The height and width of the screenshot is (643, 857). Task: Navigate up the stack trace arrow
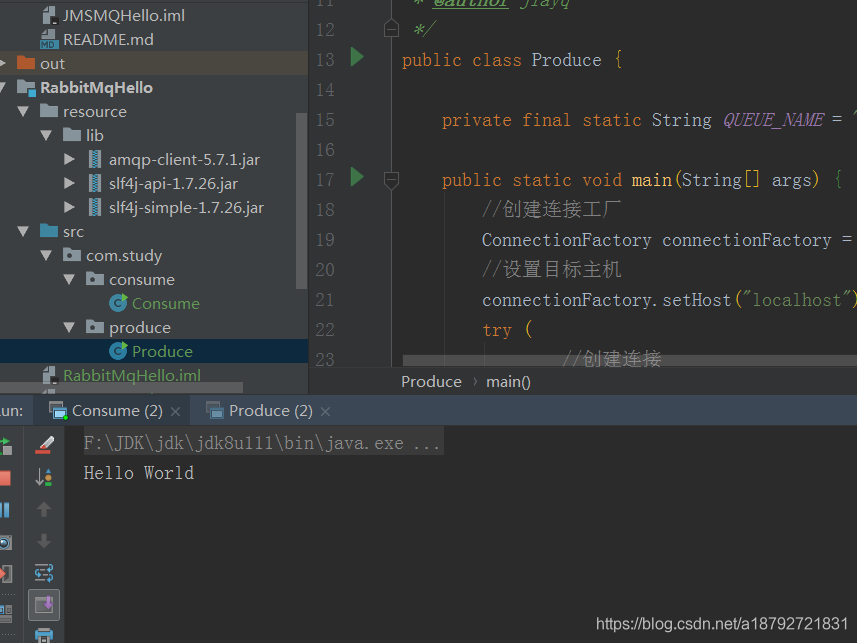tap(44, 509)
